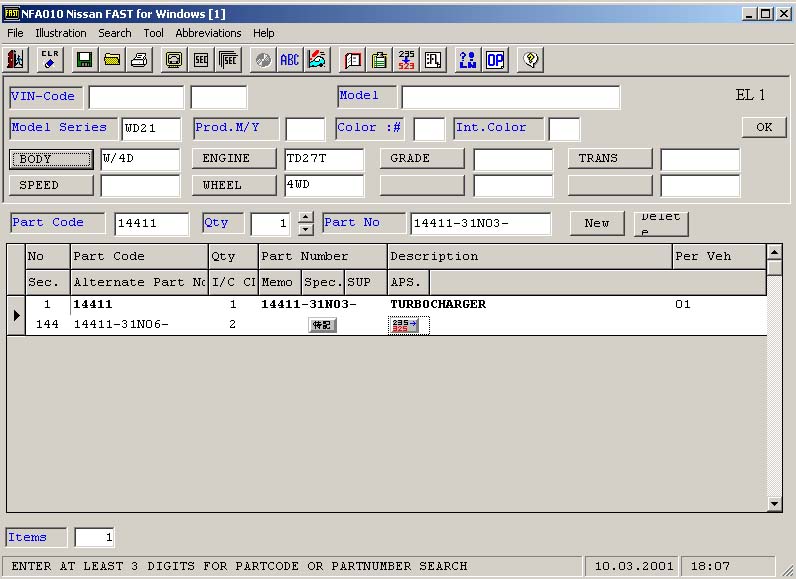Screen dimensions: 796x579
Task: Click the ENGINE selector button
Action: tap(235, 158)
